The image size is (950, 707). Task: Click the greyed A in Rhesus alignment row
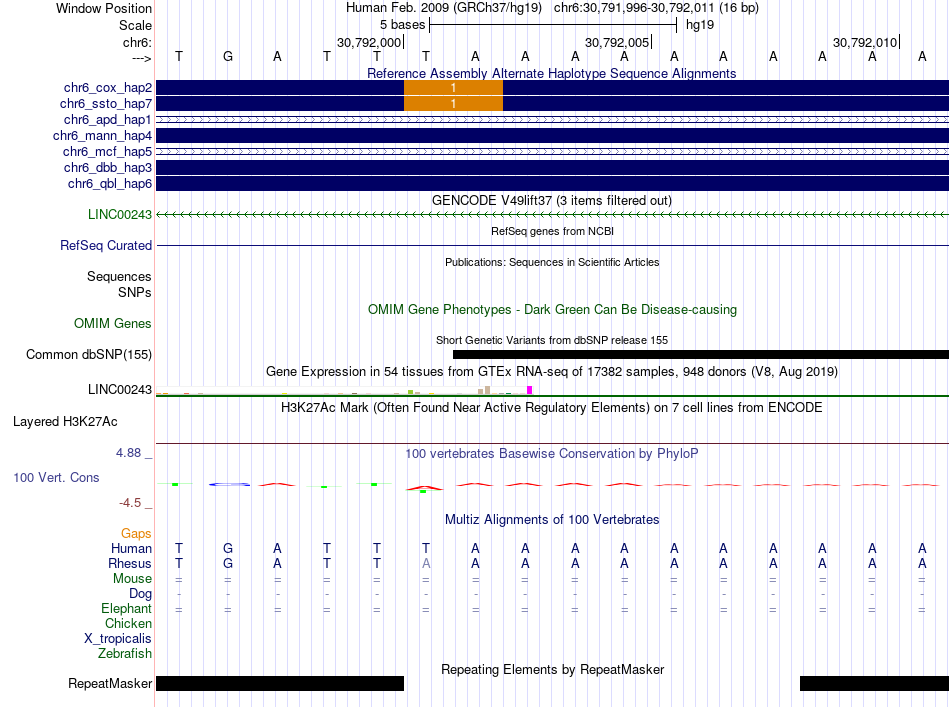point(426,563)
